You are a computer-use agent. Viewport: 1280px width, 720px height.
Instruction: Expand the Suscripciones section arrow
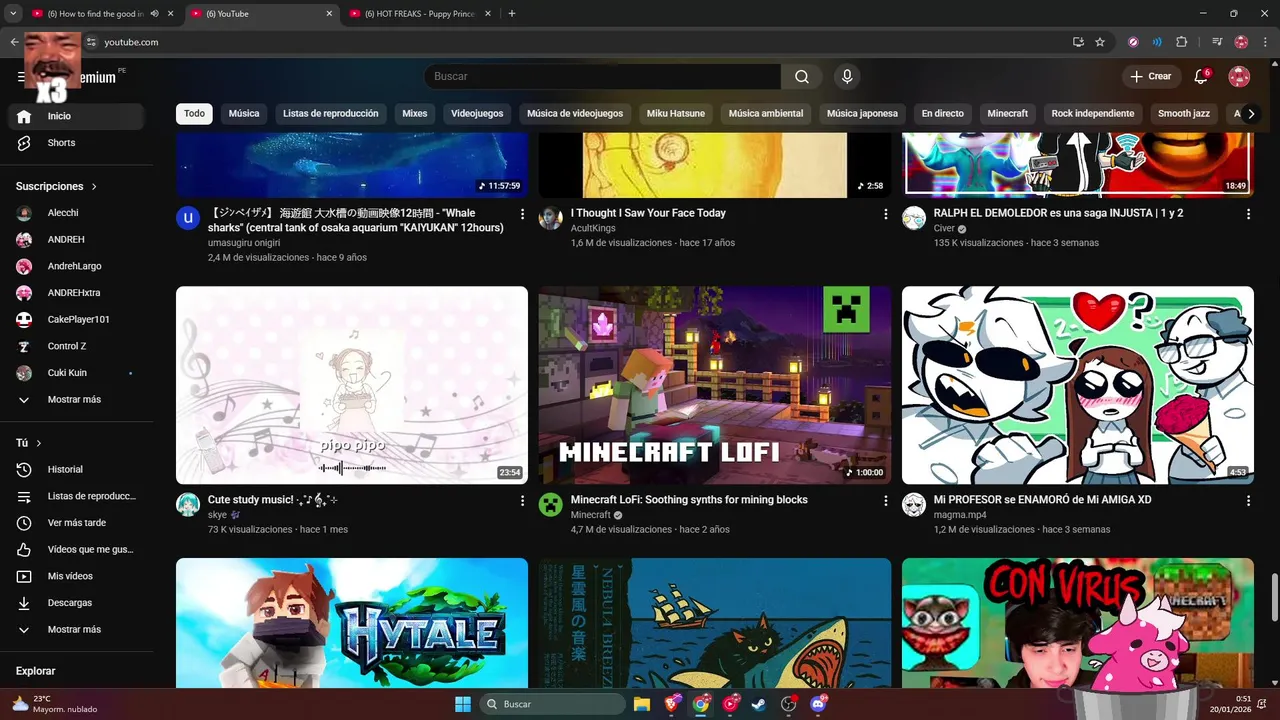94,187
